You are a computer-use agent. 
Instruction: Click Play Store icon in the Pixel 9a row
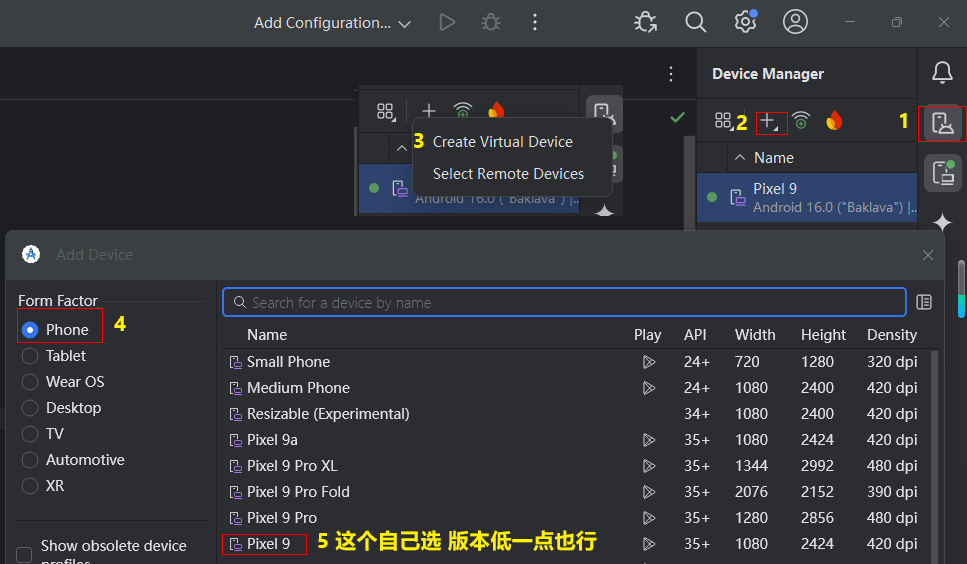click(648, 440)
